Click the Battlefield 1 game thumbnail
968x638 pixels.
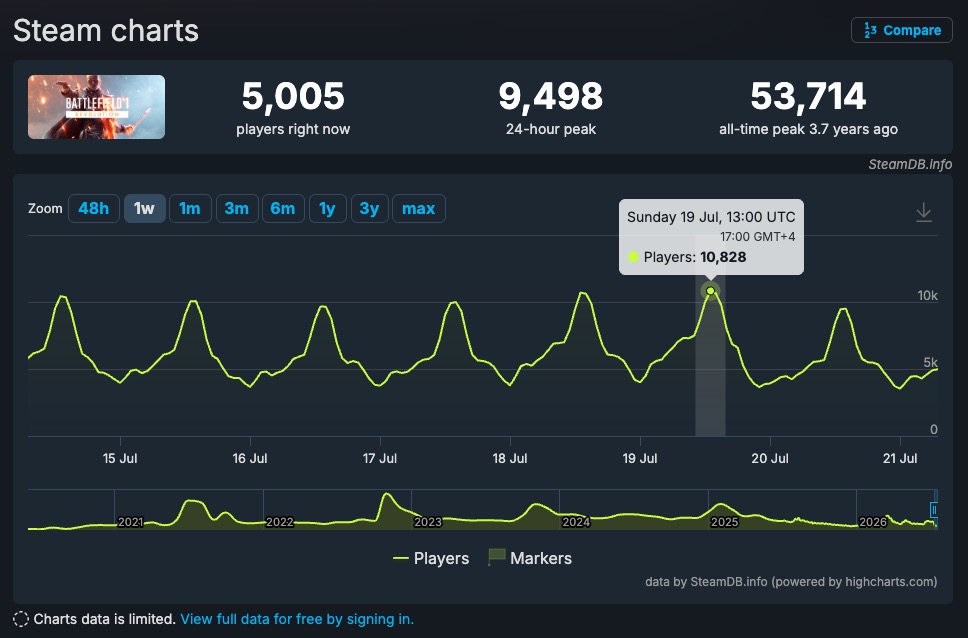96,107
